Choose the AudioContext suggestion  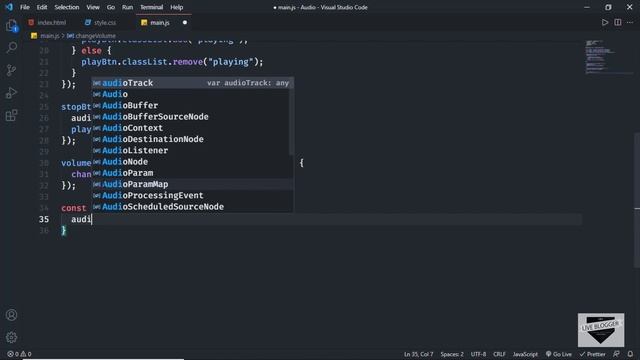coord(192,128)
